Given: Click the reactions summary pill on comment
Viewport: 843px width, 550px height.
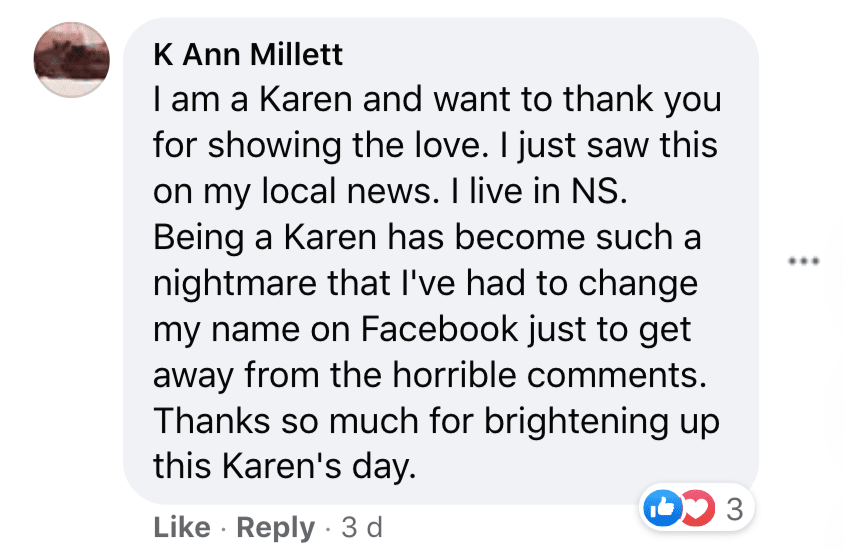Looking at the screenshot, I should tap(697, 508).
